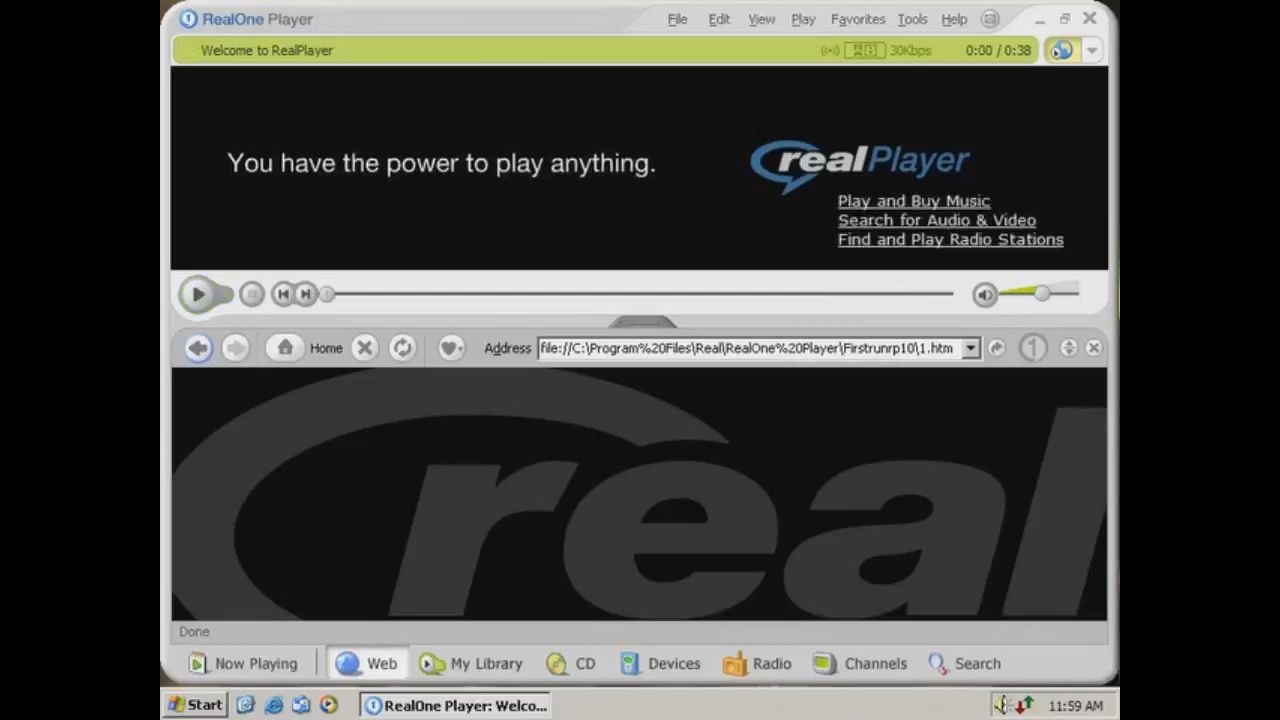Expand the Address bar dropdown

tap(970, 348)
